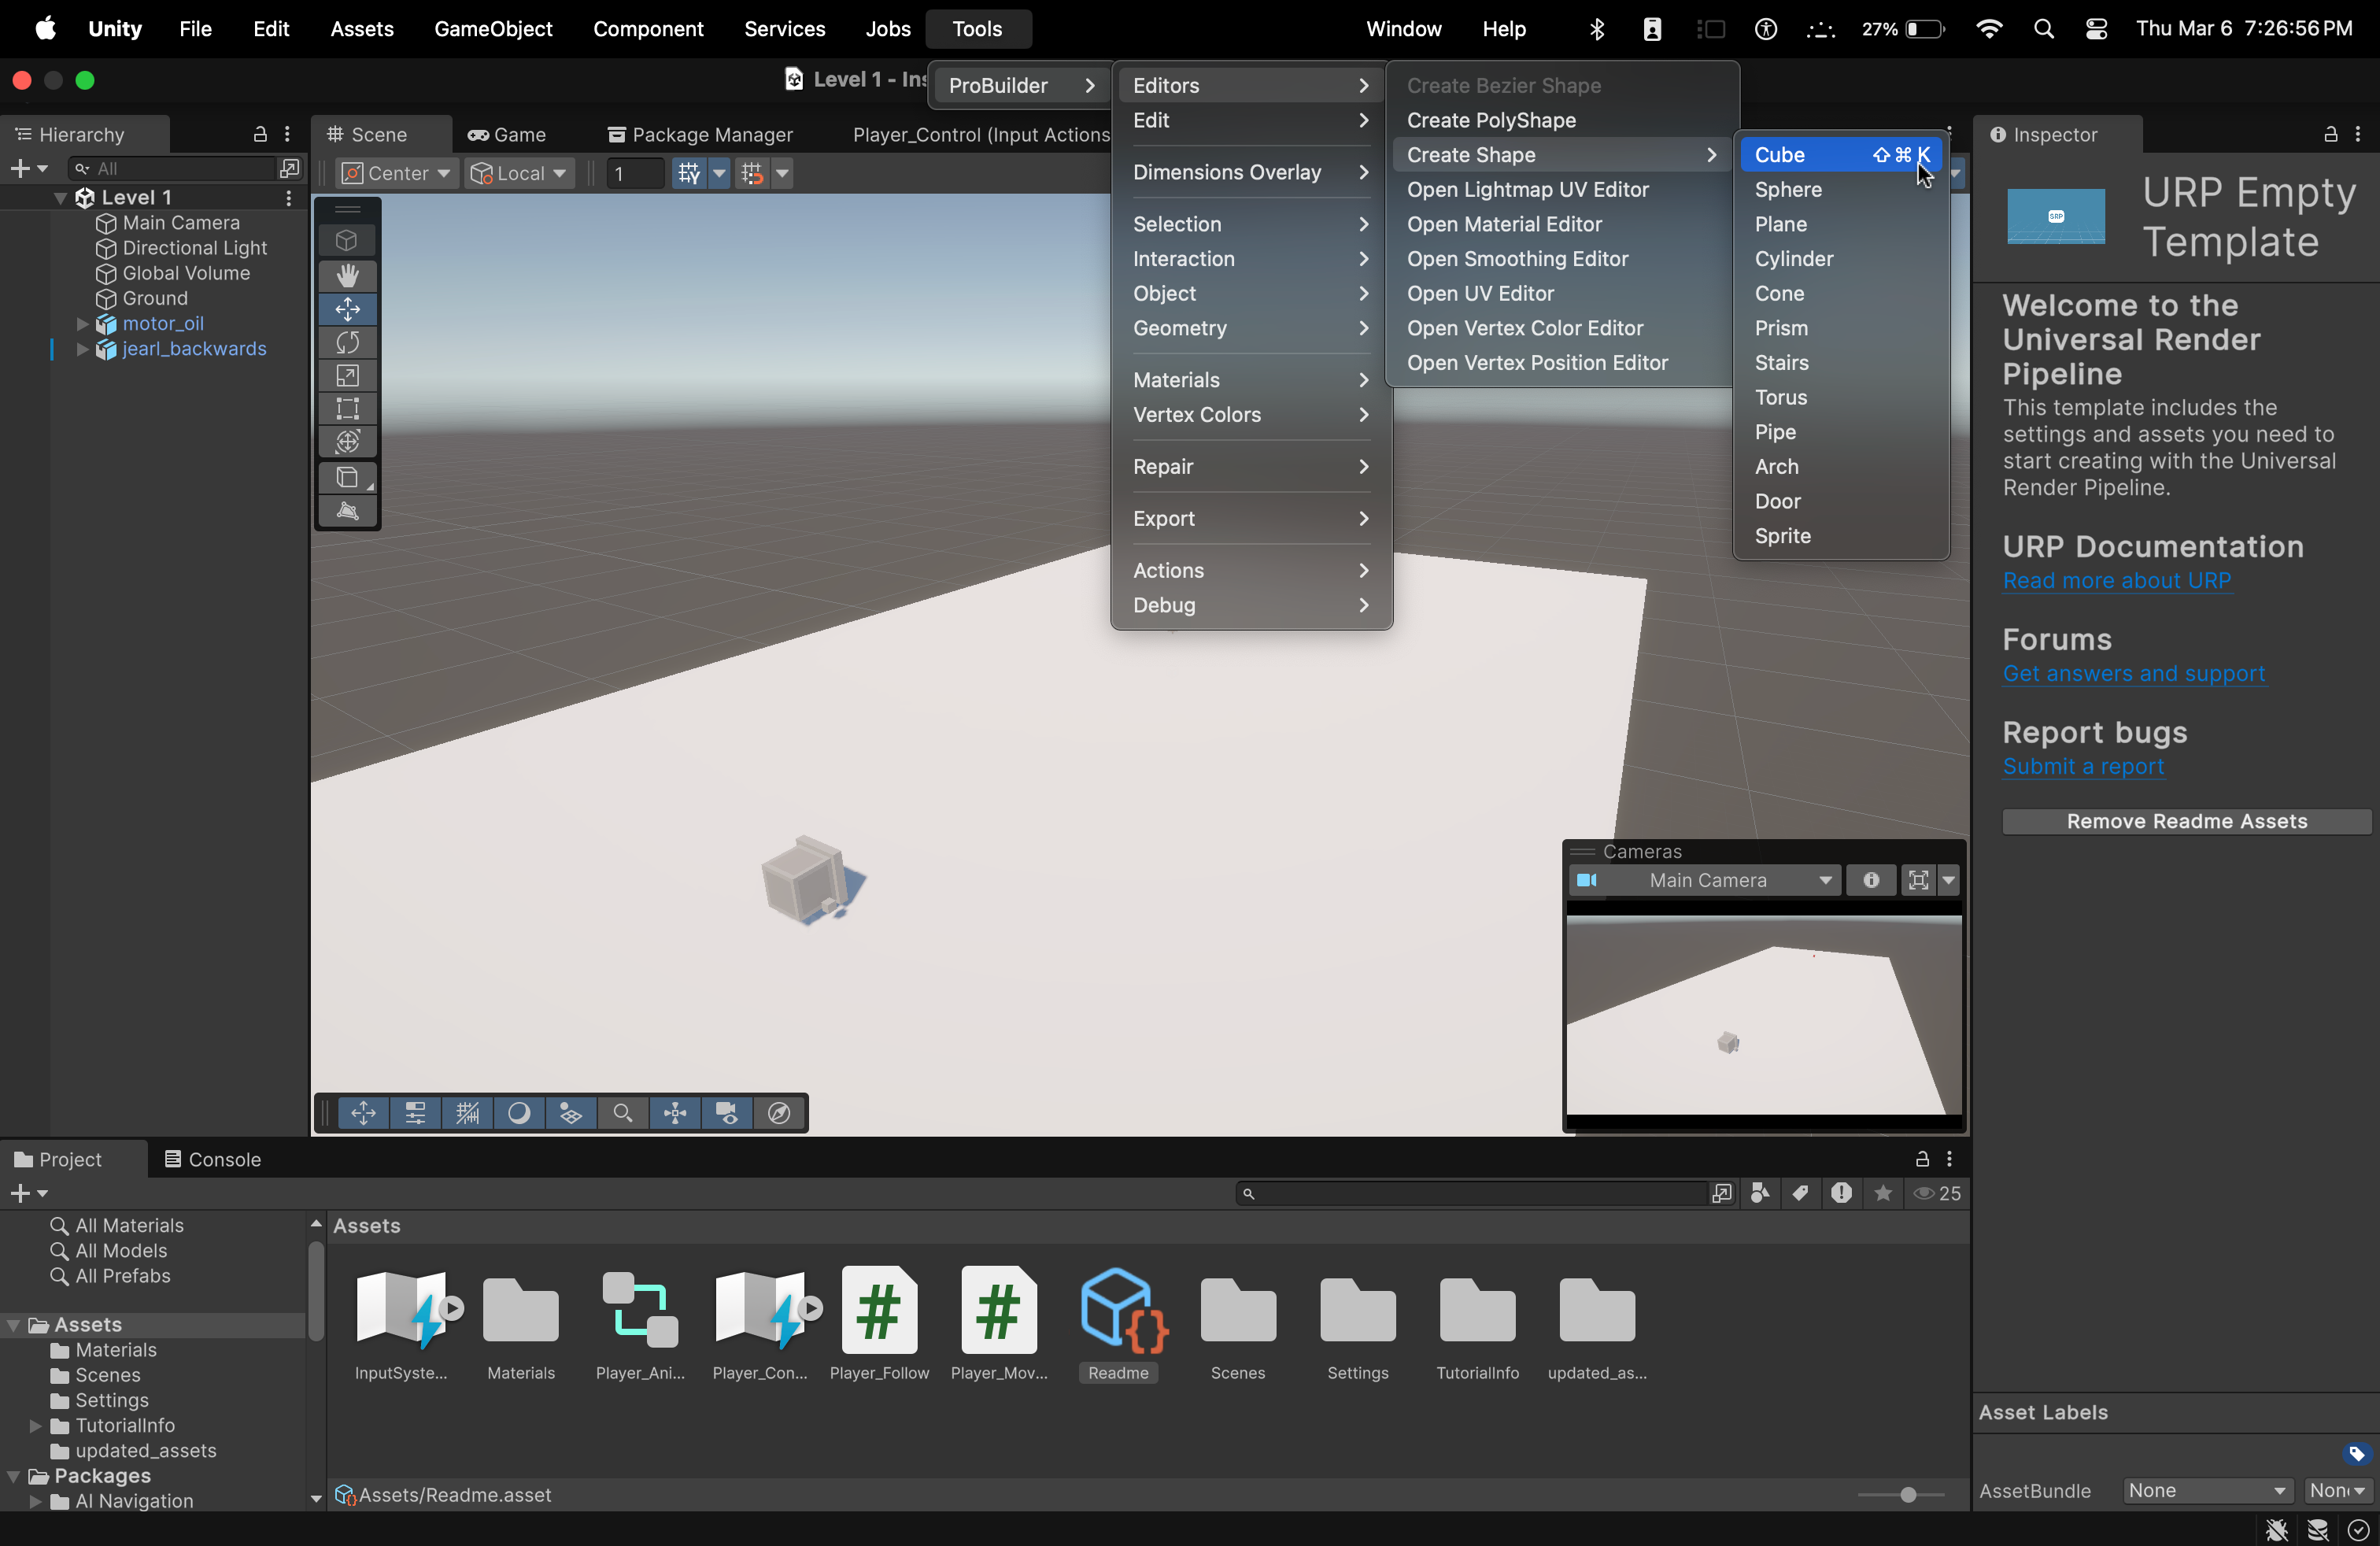Expand the TutorialInfo folder in Project
The image size is (2380, 1546).
click(x=35, y=1426)
